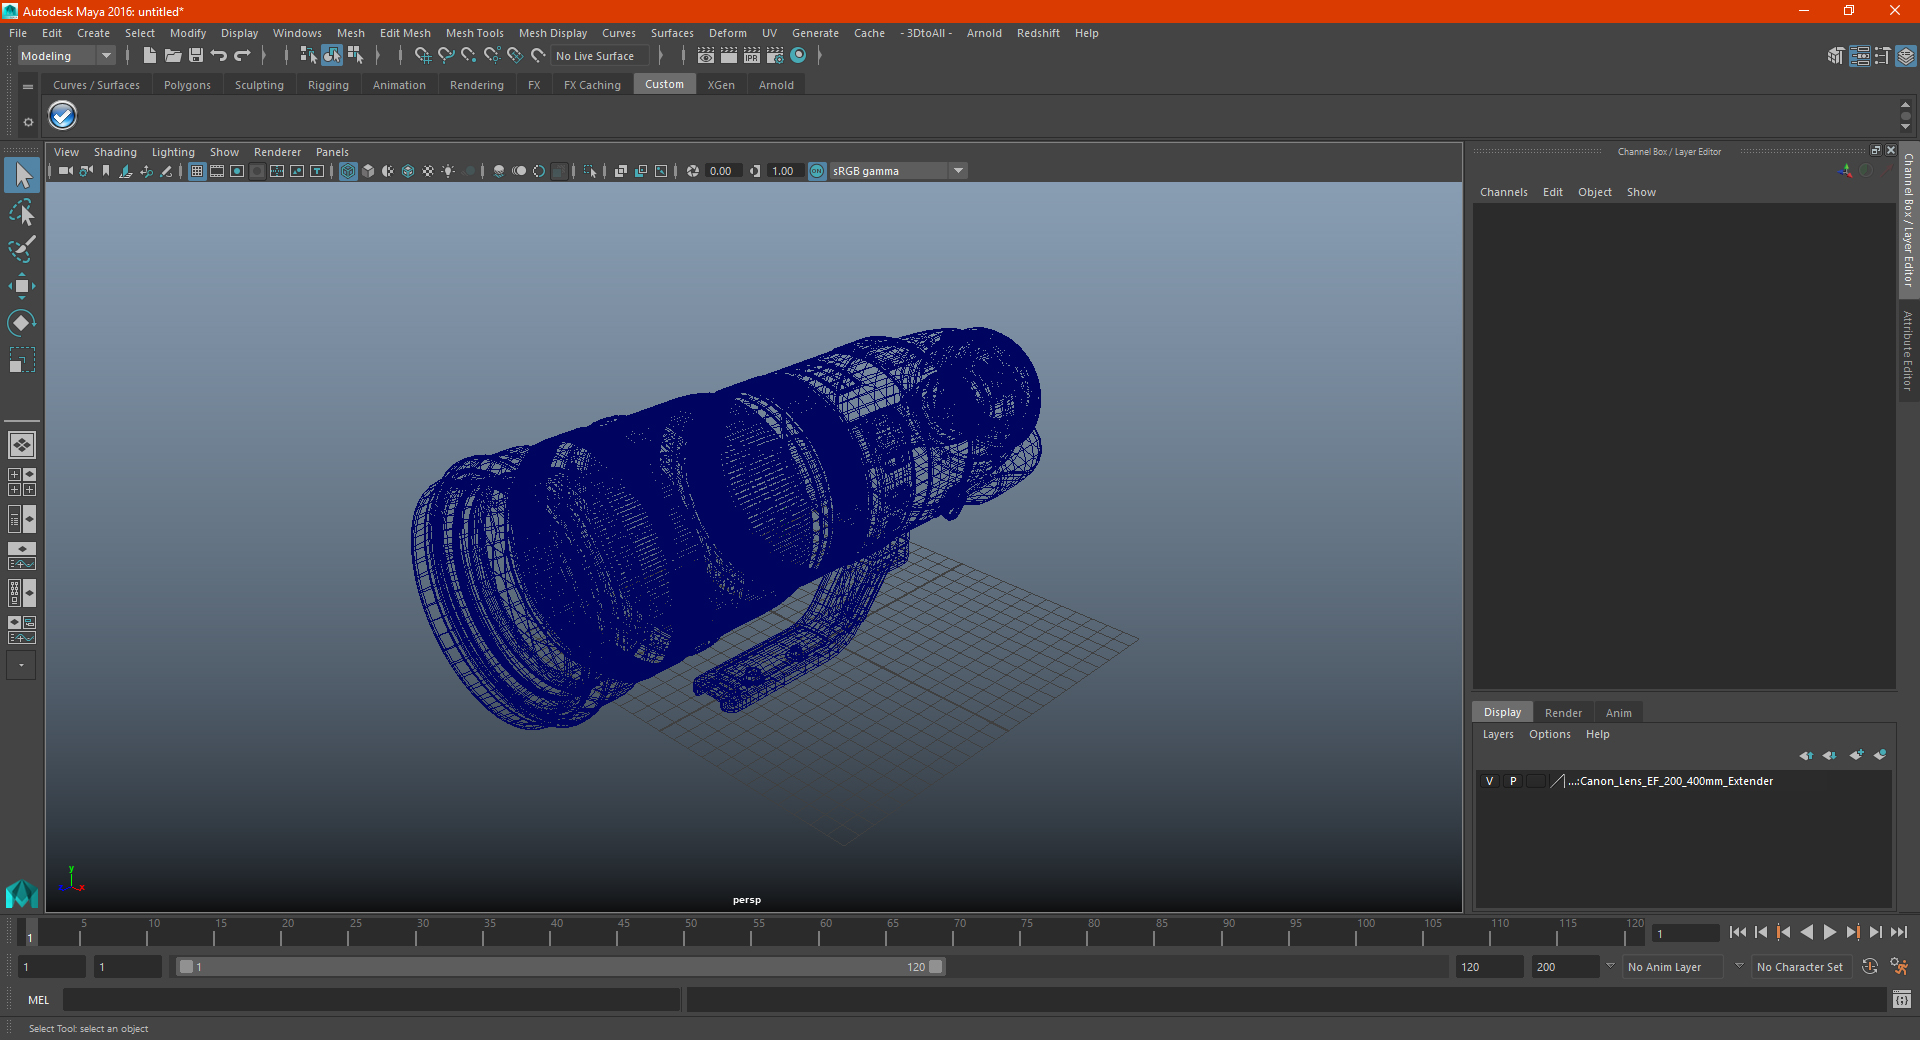
Task: Click the No Live Surface field
Action: (600, 56)
